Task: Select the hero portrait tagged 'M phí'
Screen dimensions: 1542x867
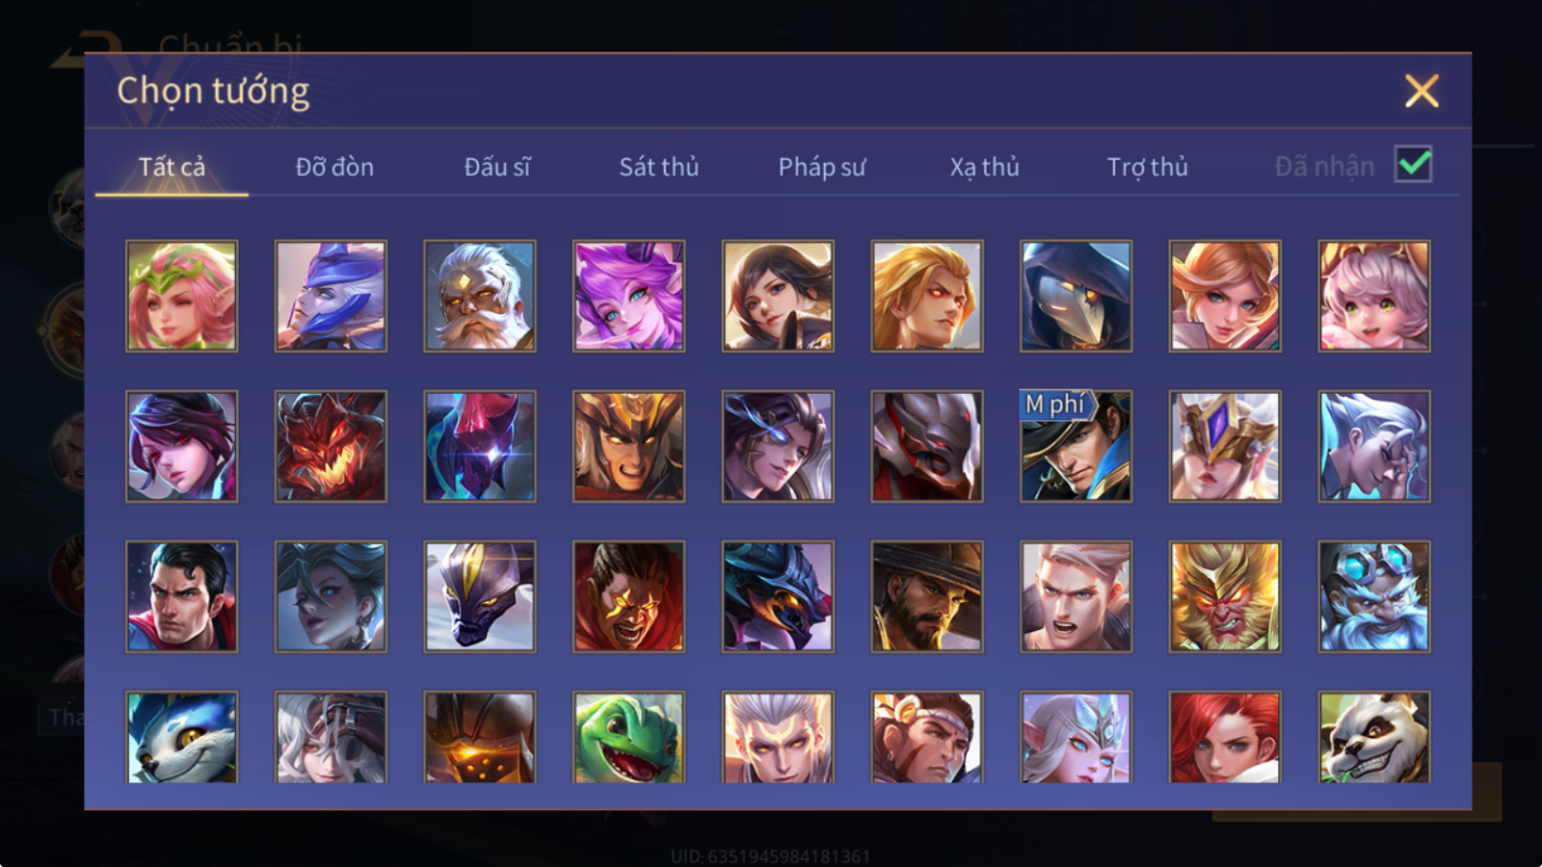Action: tap(1076, 446)
